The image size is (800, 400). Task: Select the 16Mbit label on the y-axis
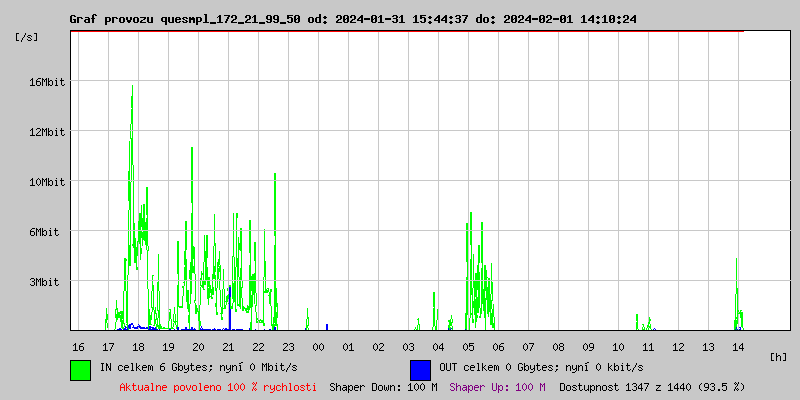46,82
